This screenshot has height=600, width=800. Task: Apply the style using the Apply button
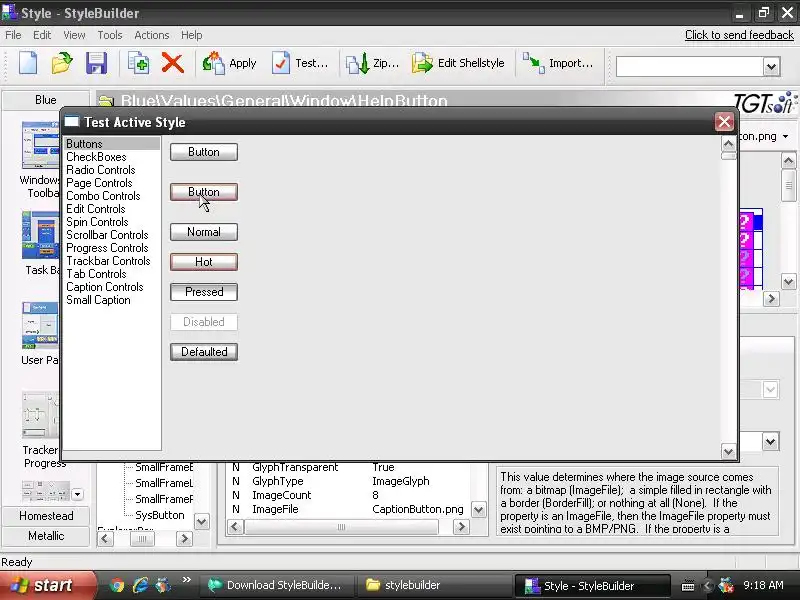point(229,63)
